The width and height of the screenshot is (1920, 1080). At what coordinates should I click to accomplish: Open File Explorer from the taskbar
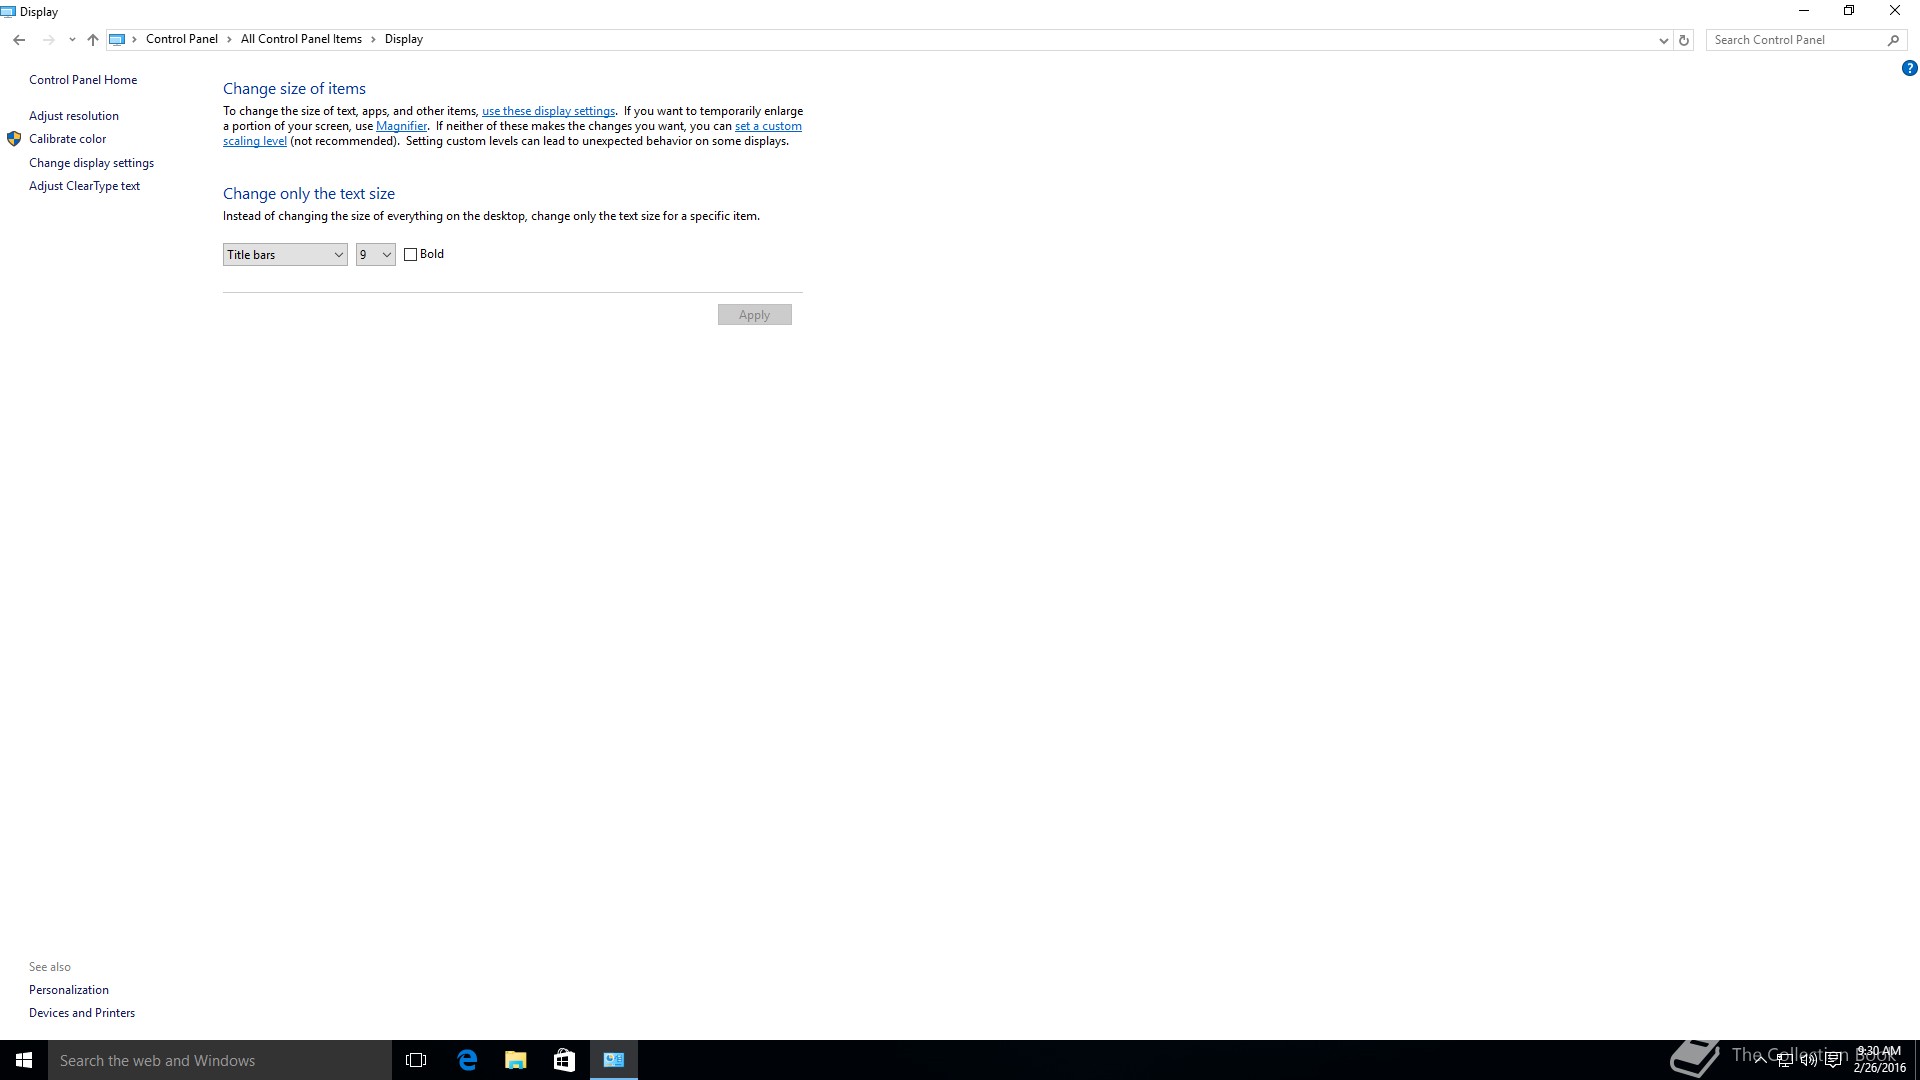click(516, 1060)
